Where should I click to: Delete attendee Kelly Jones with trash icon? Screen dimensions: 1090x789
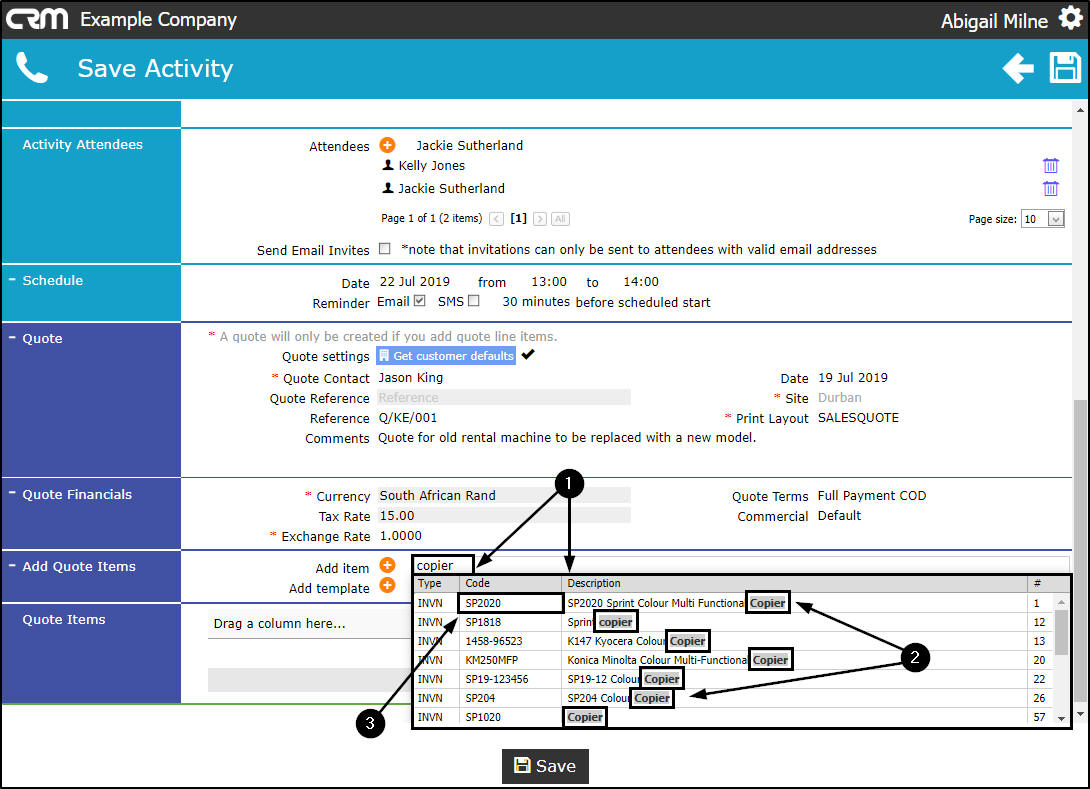1050,165
